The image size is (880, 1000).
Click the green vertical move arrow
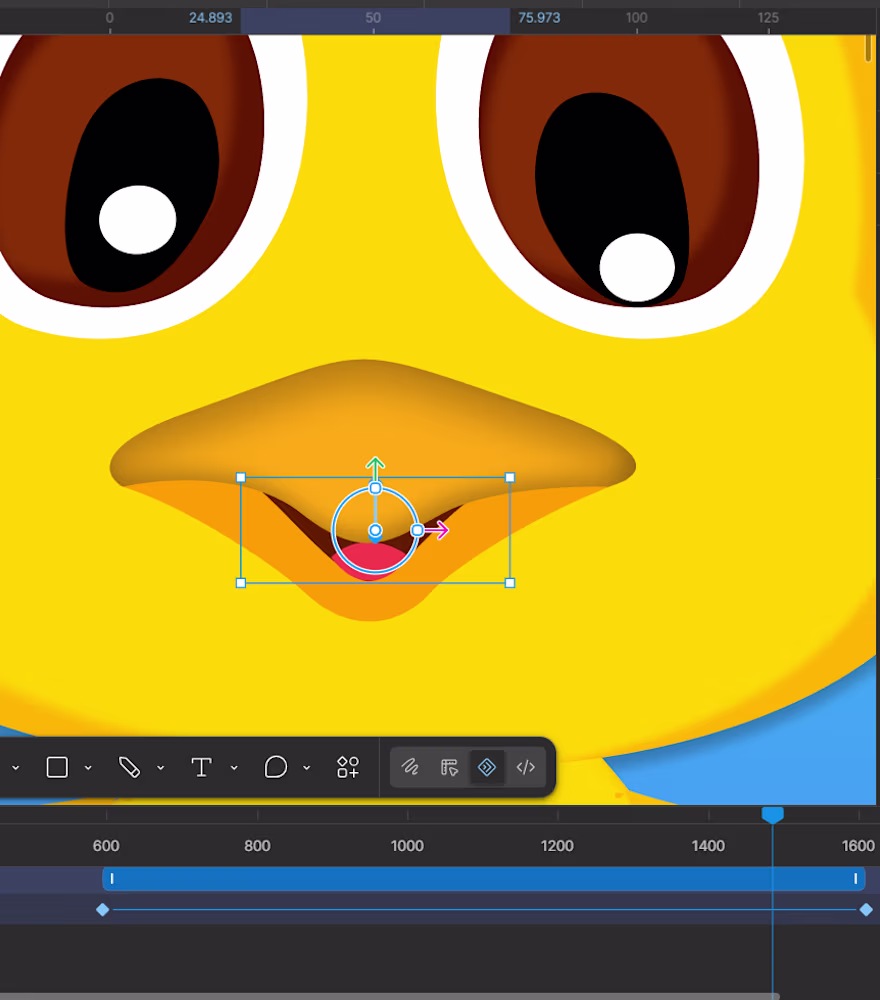(x=375, y=467)
